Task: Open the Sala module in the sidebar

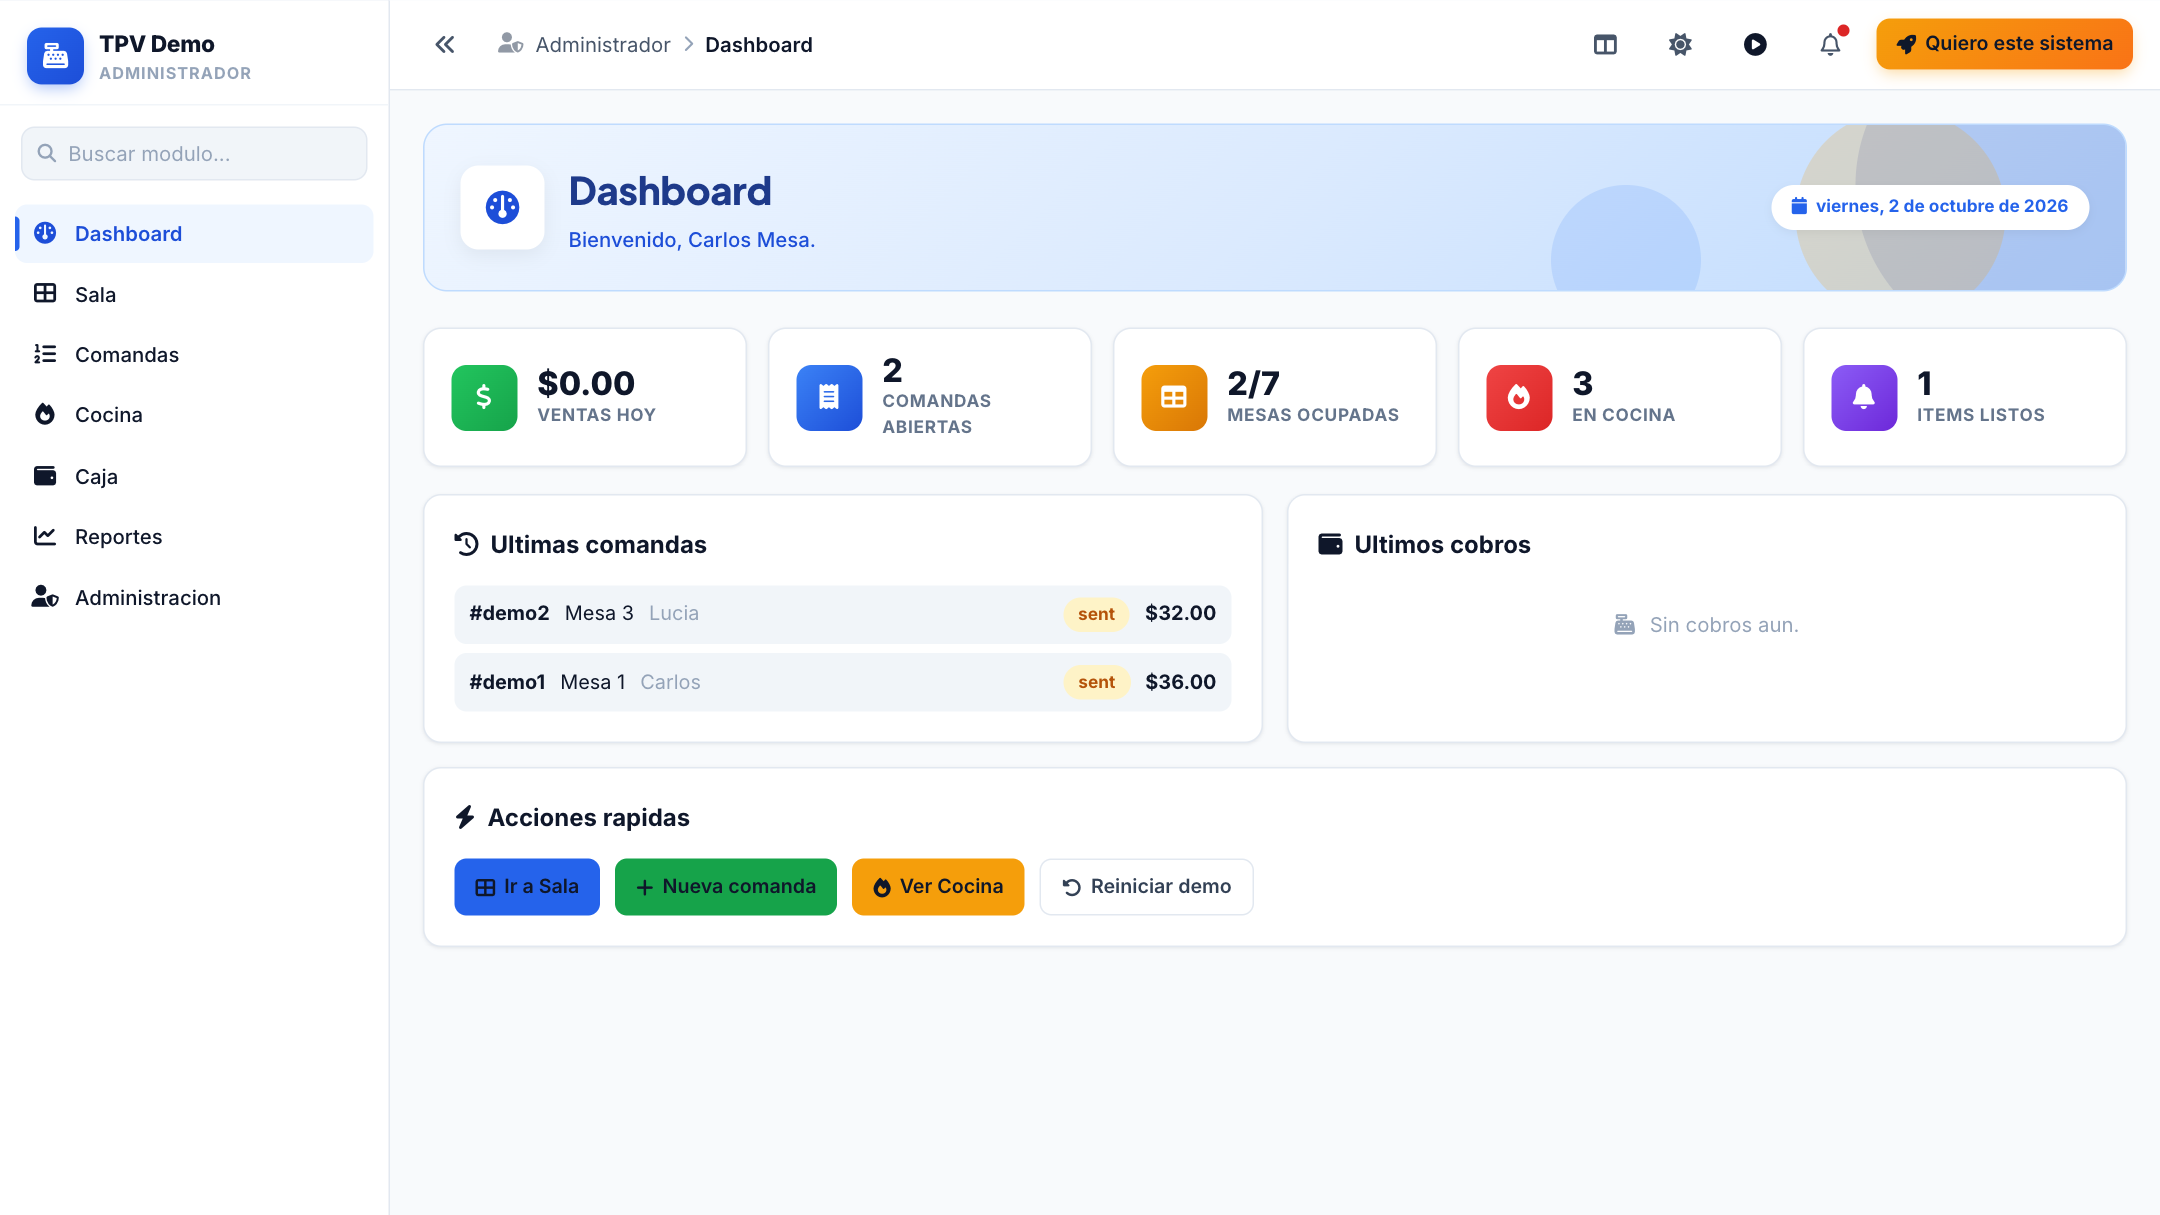Action: click(x=194, y=294)
